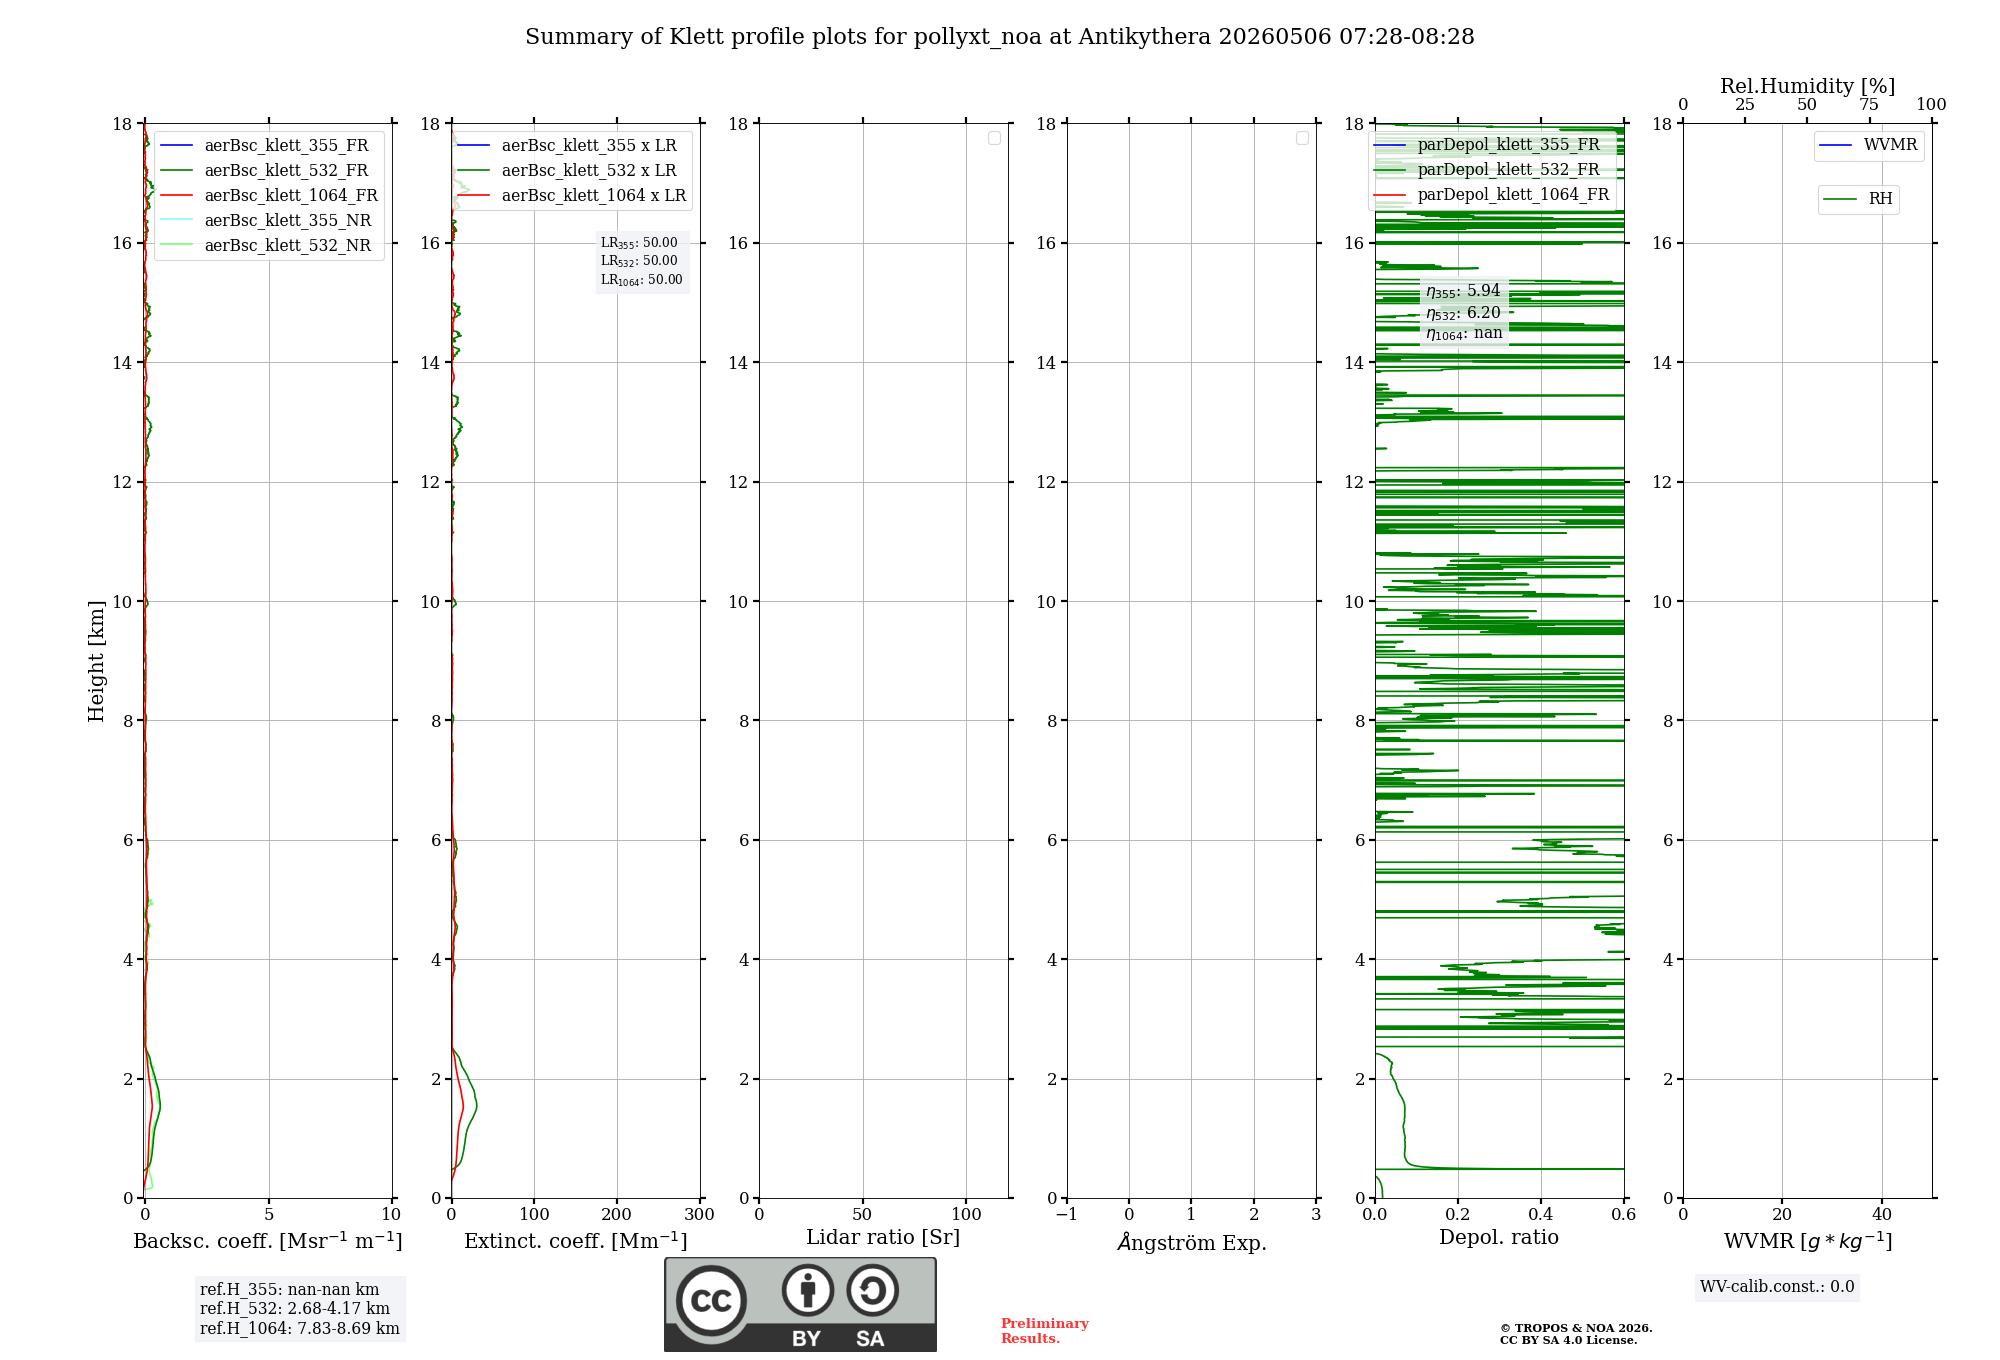Click the BY attribution person icon
The height and width of the screenshot is (1360, 2000).
pos(808,1290)
